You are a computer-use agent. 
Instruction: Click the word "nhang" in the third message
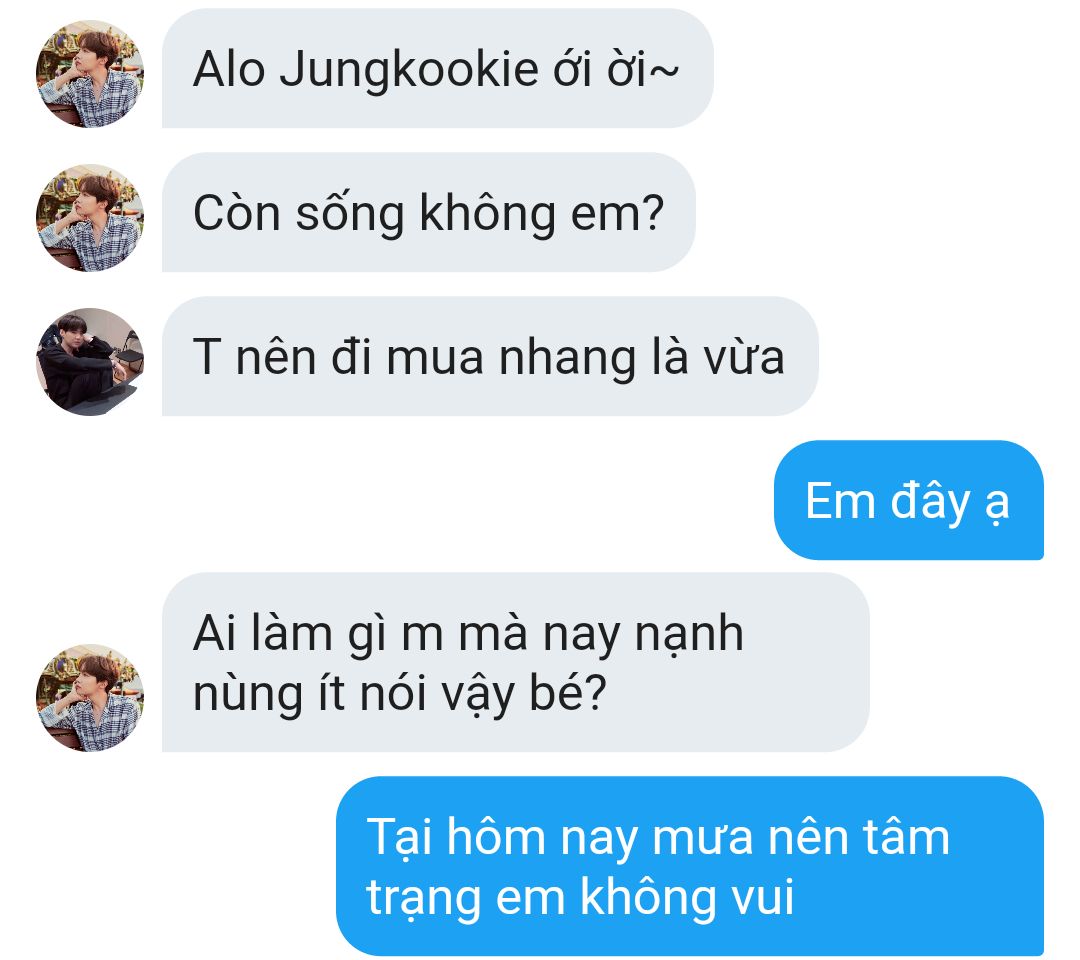tap(567, 359)
